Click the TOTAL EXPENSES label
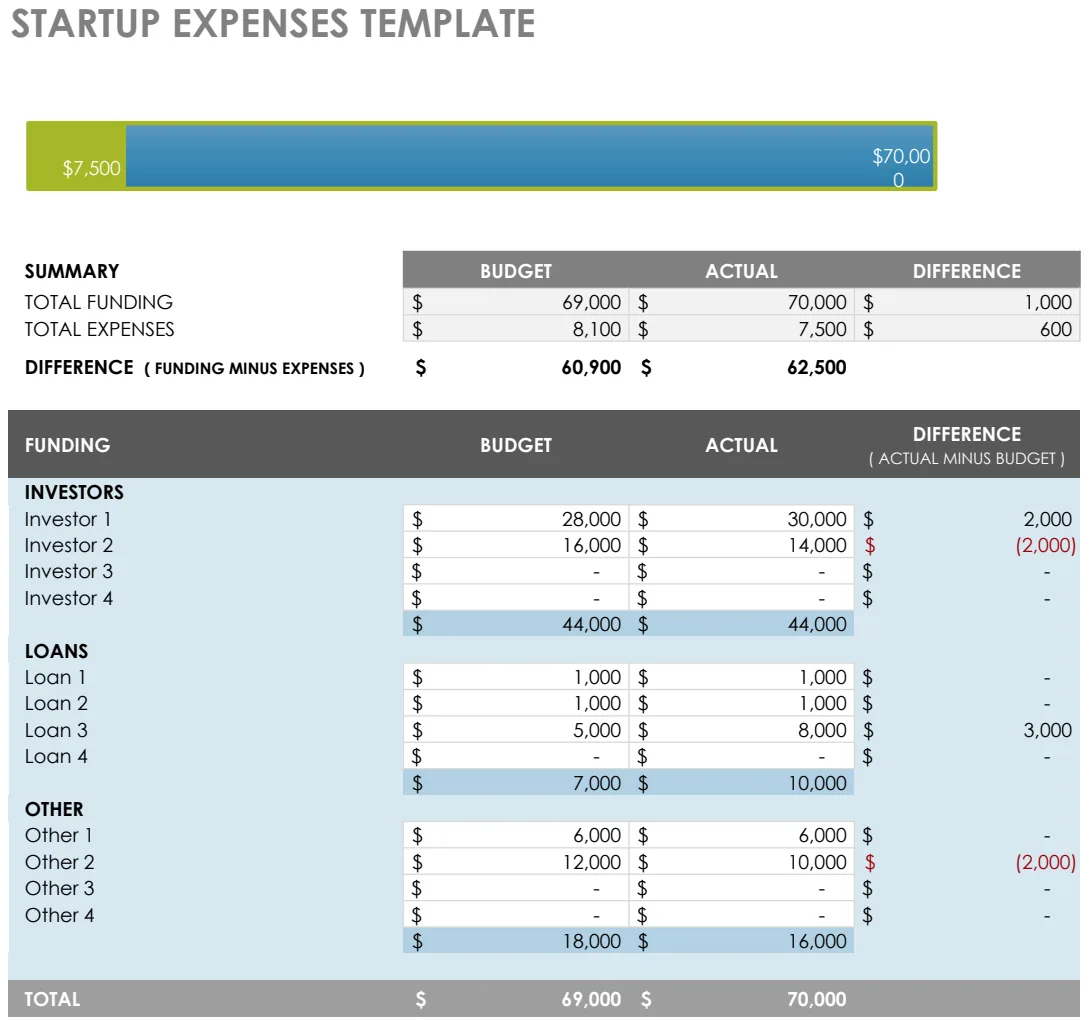Viewport: 1089px width, 1020px height. pyautogui.click(x=99, y=329)
